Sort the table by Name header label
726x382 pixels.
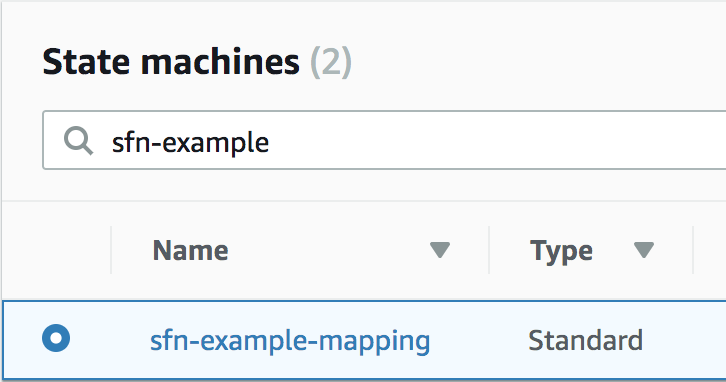point(190,250)
